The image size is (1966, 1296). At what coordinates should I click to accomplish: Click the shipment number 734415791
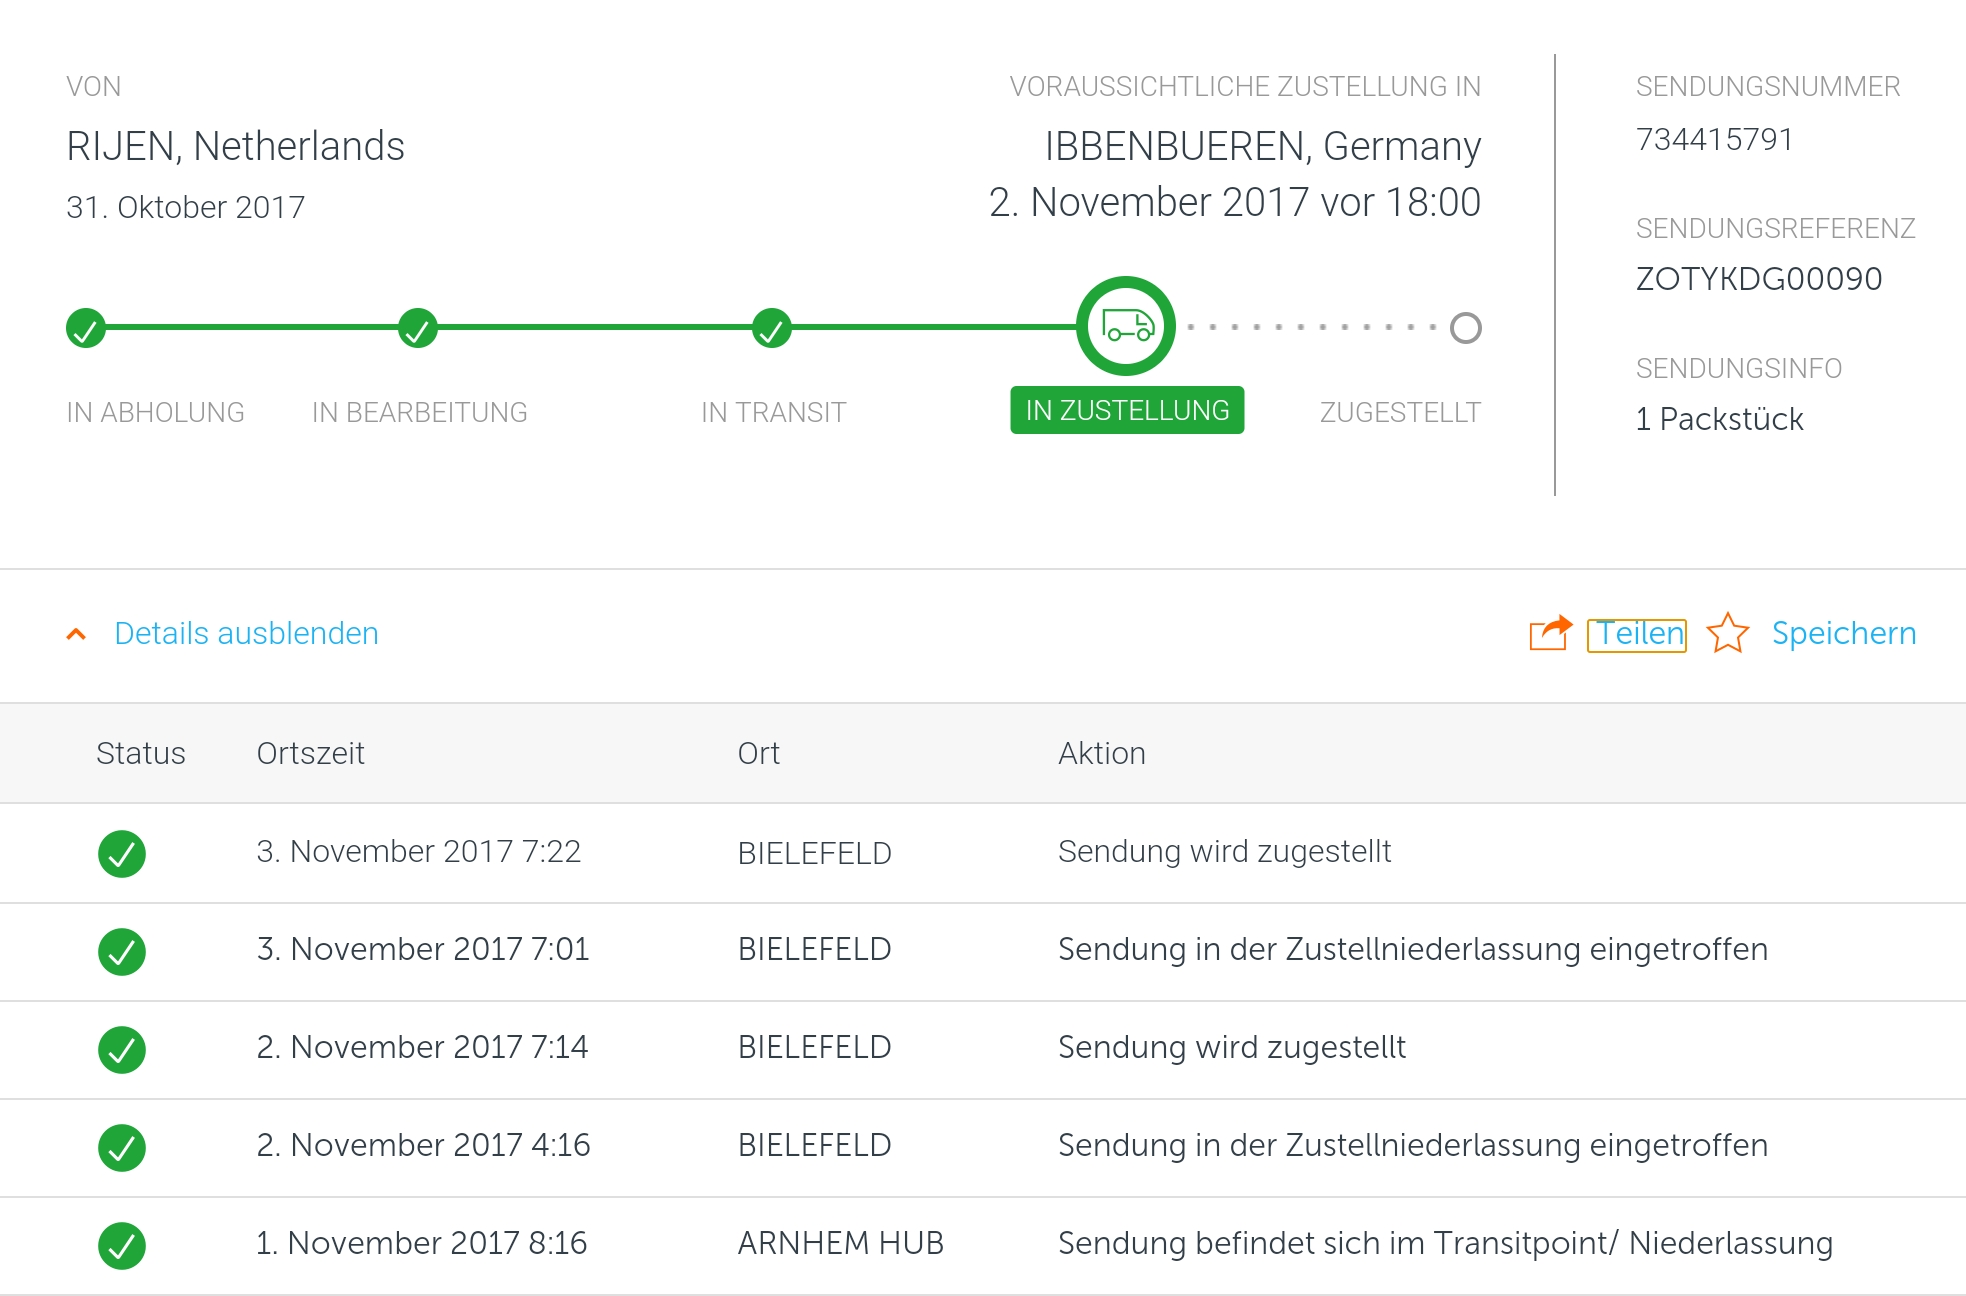click(1714, 139)
